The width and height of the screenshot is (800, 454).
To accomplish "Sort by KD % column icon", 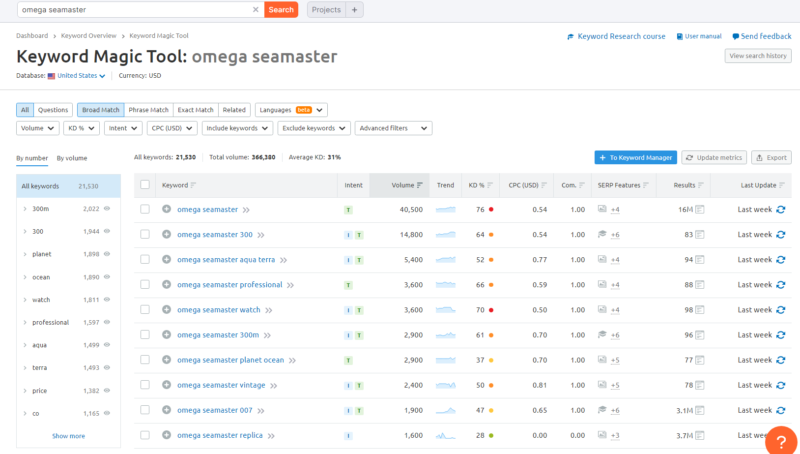I will (x=490, y=185).
